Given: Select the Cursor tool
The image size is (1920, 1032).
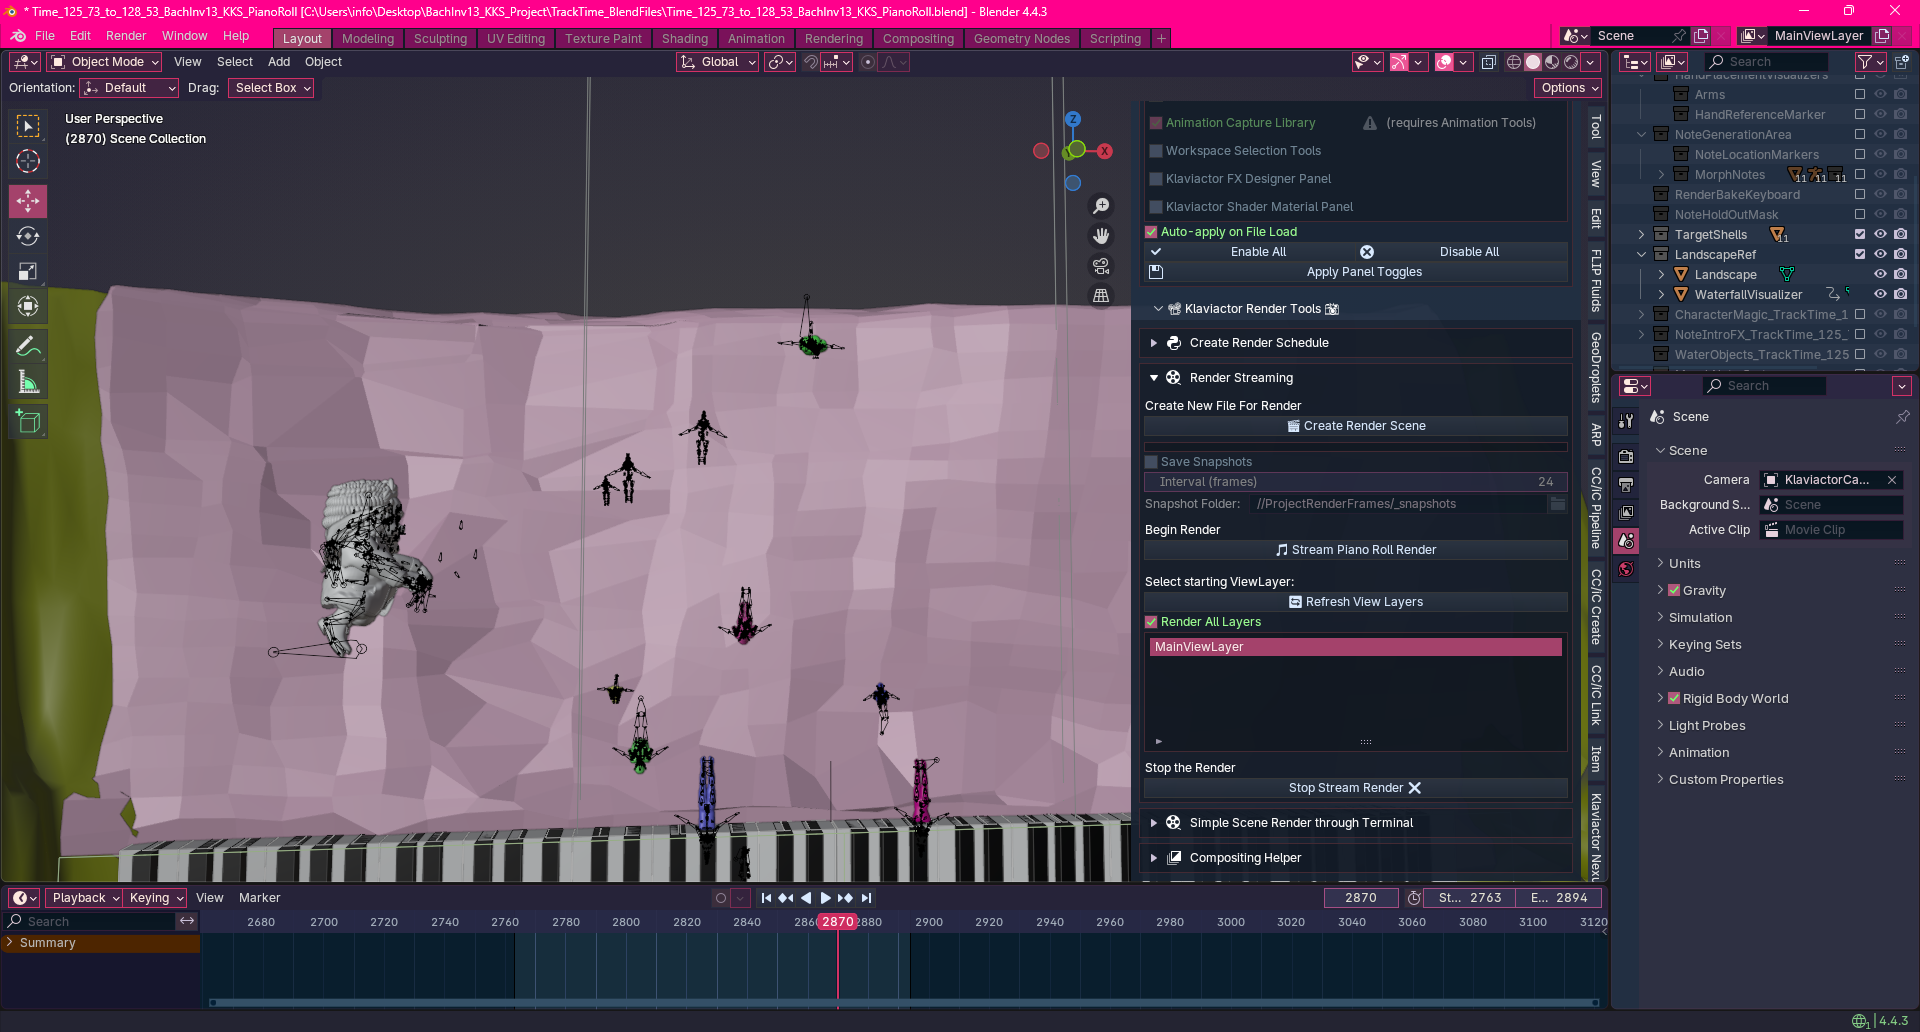Looking at the screenshot, I should [x=28, y=161].
